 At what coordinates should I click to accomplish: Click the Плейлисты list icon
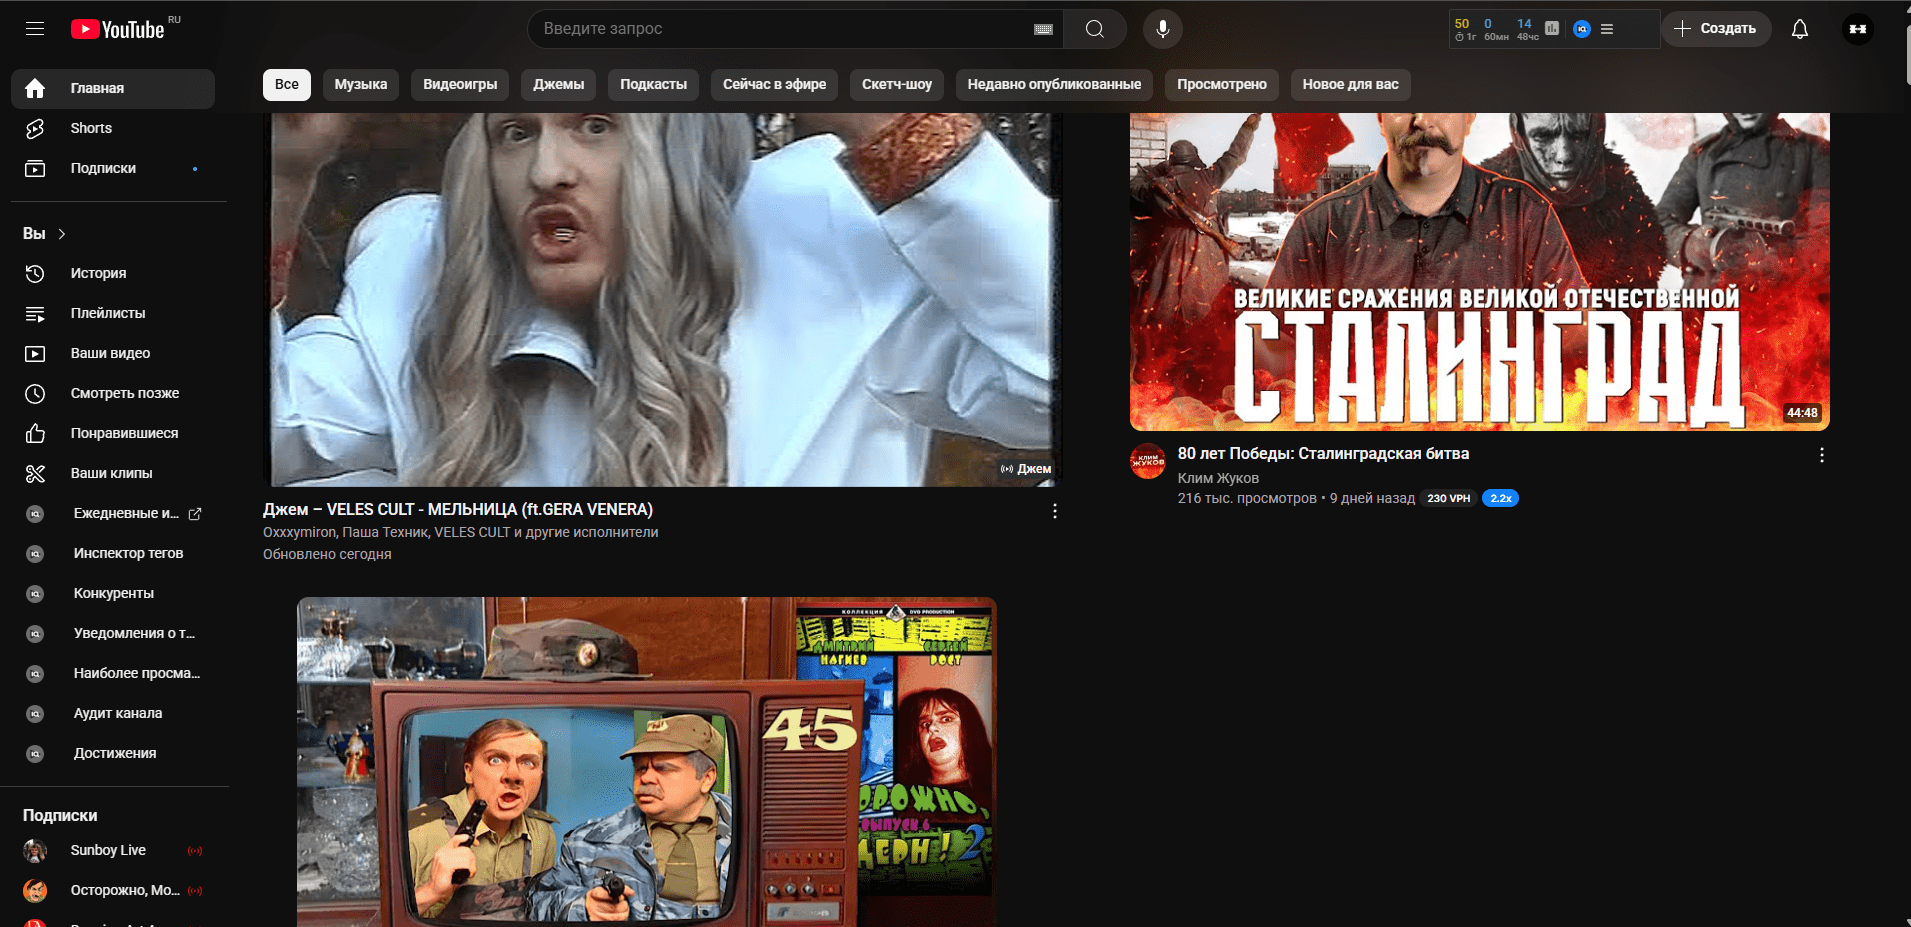coord(35,313)
